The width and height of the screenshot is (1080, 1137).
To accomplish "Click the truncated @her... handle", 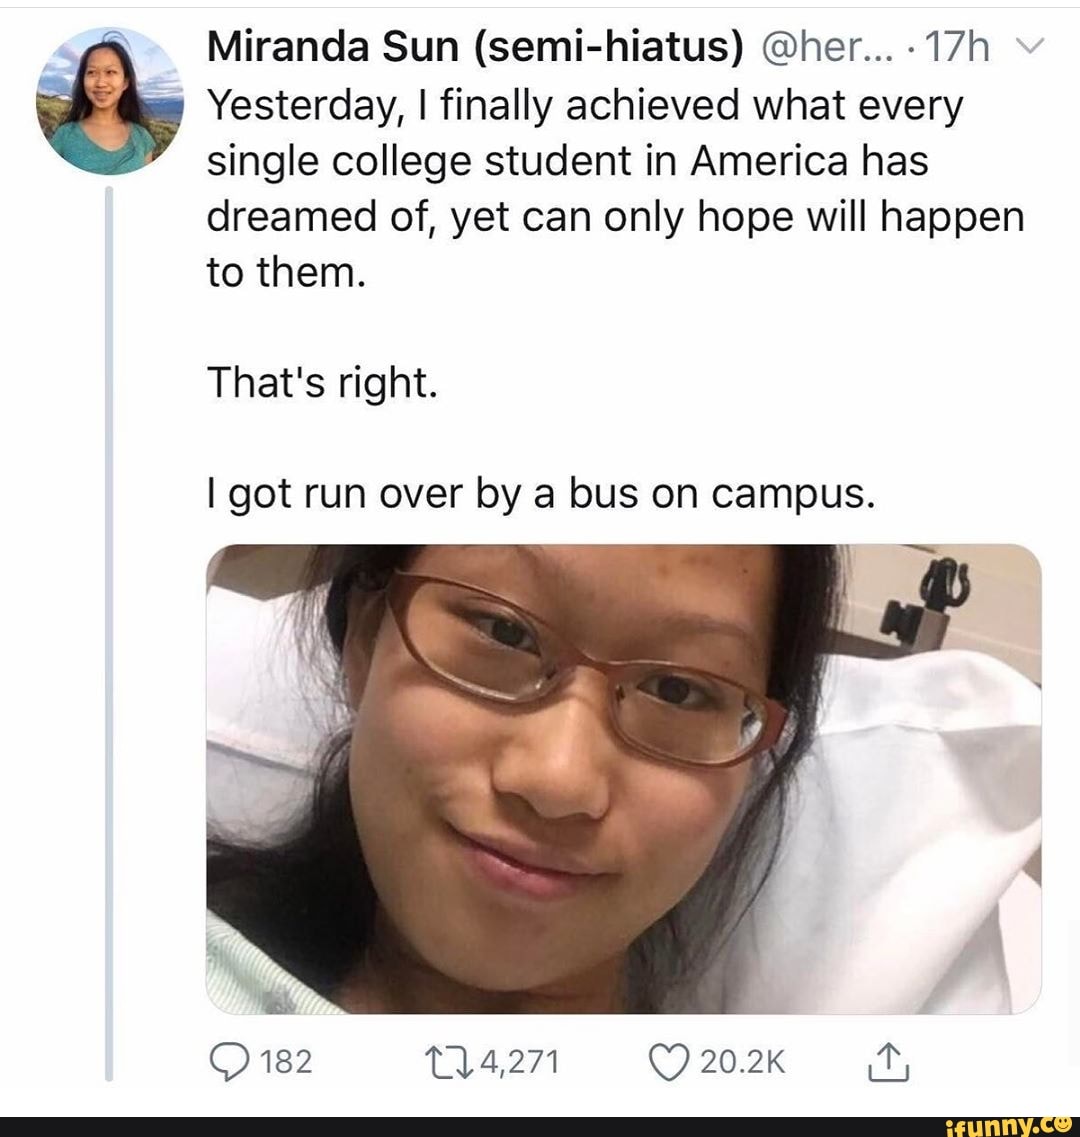I will tap(811, 49).
